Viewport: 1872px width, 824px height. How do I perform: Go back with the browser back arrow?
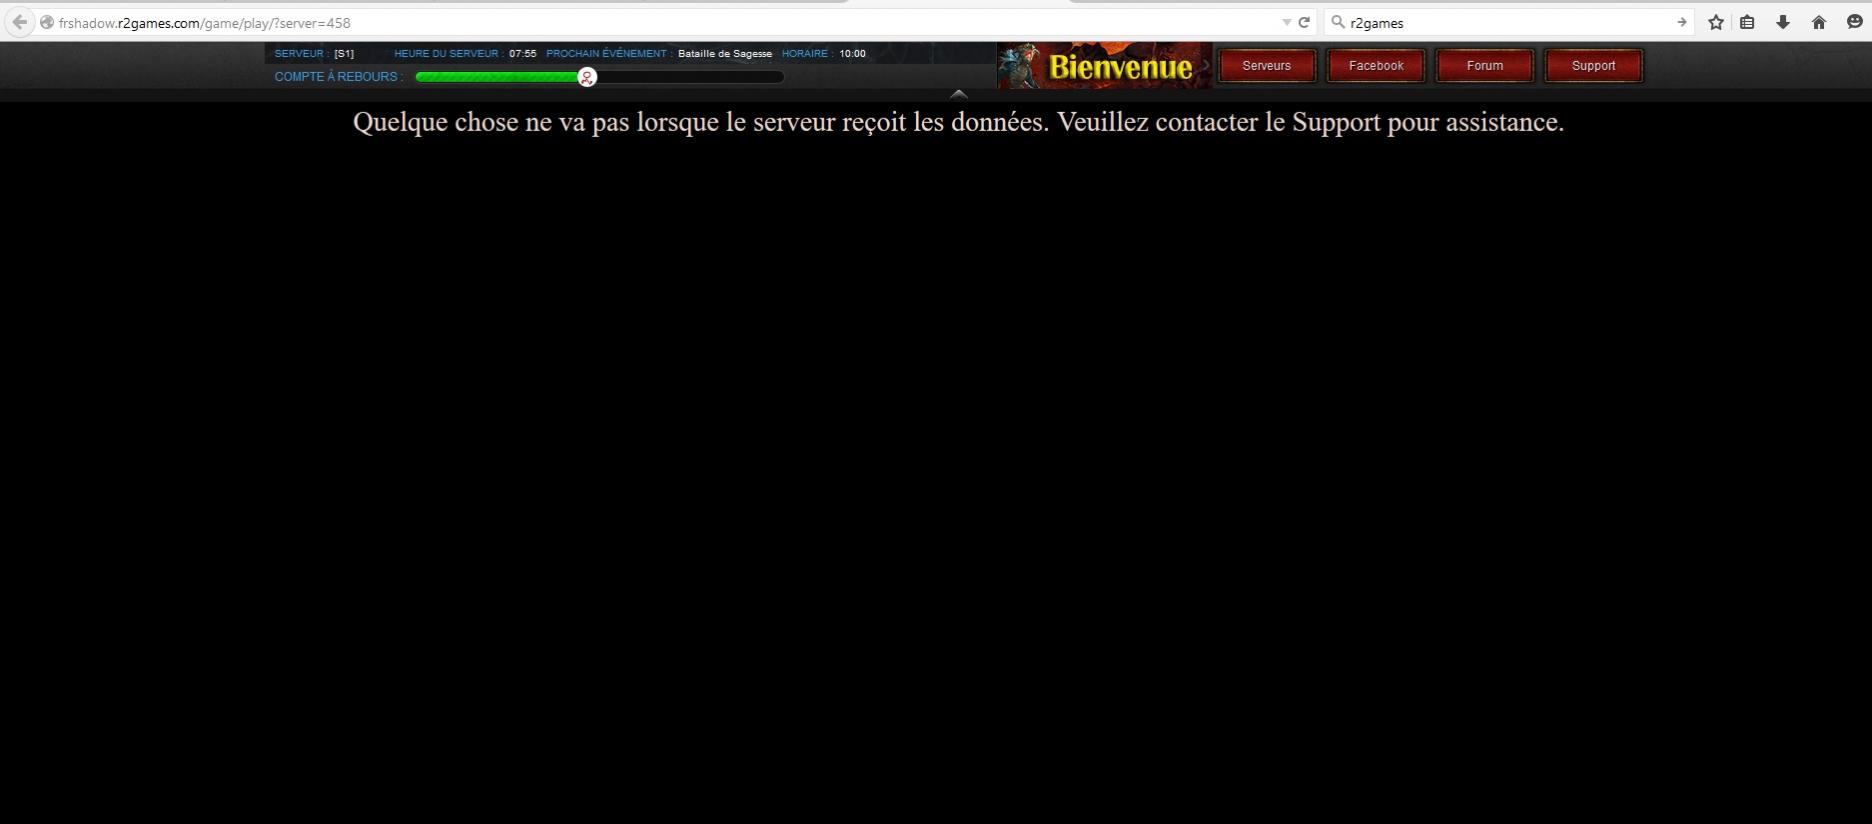(x=19, y=22)
